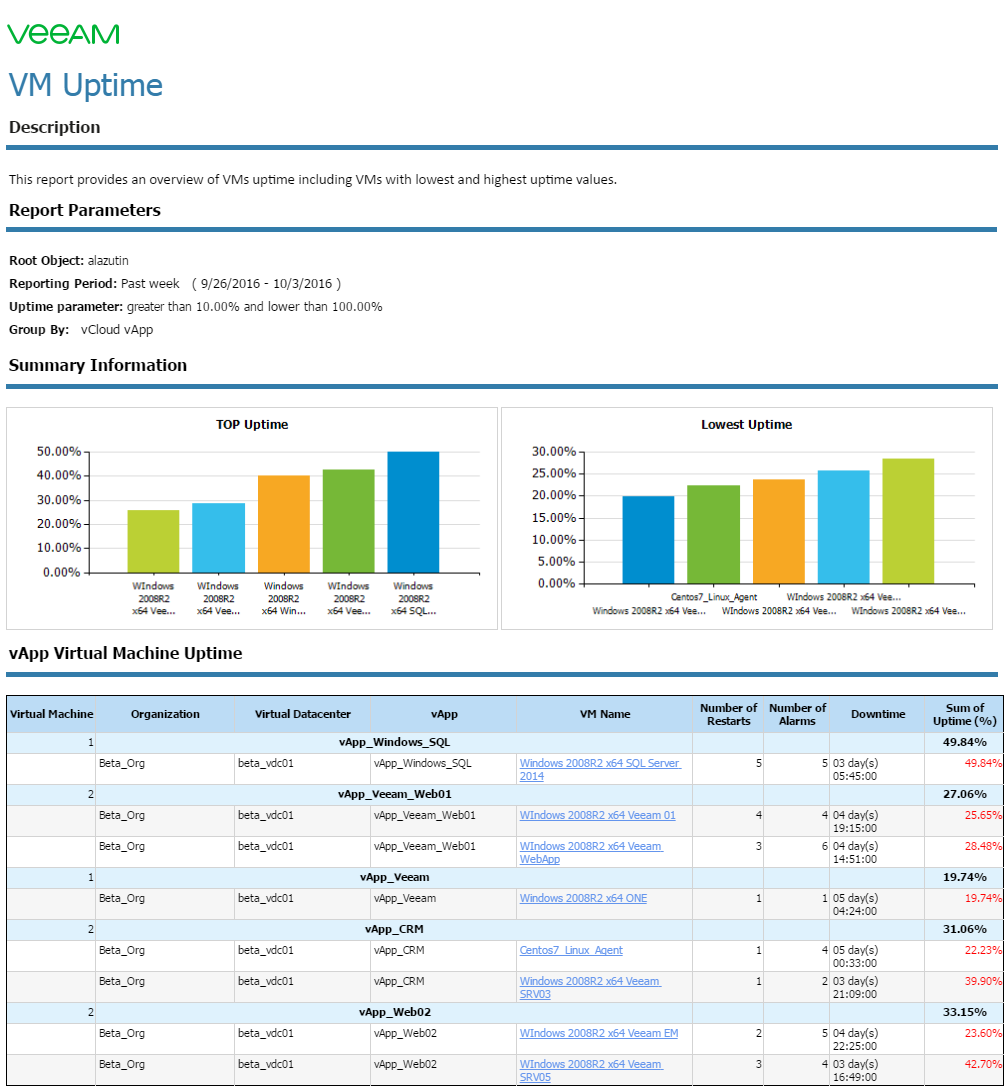The height and width of the screenshot is (1090, 1008).
Task: Select the vApp_Web02 group header row
Action: tap(505, 1012)
